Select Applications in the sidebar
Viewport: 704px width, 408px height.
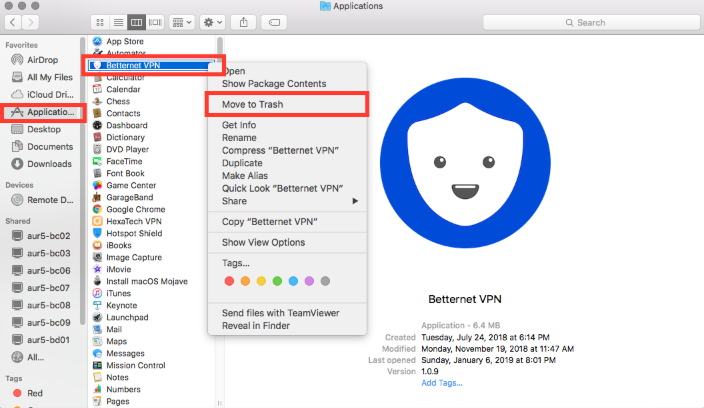(43, 112)
